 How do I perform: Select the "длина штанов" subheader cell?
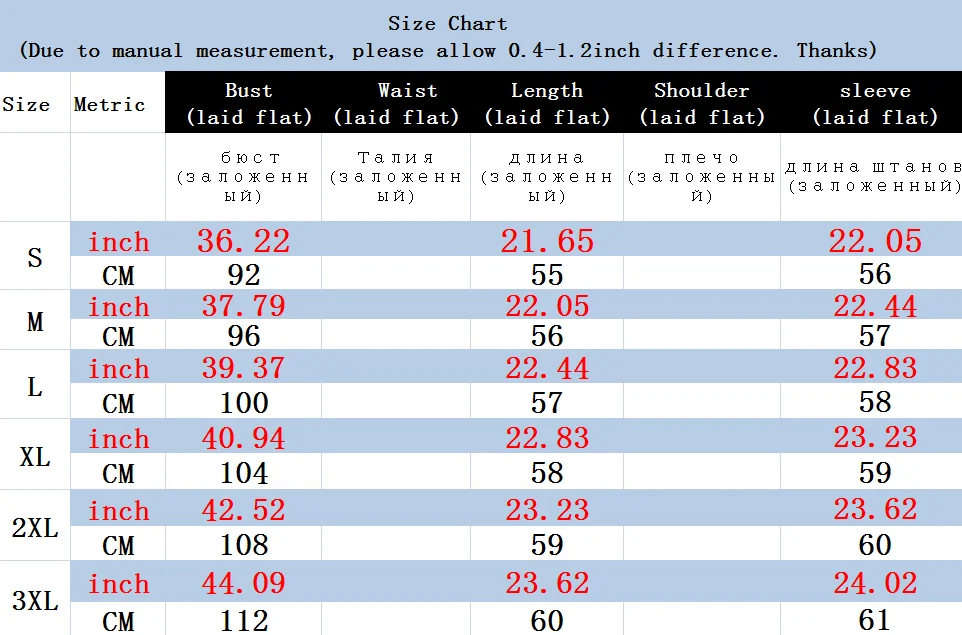(872, 176)
